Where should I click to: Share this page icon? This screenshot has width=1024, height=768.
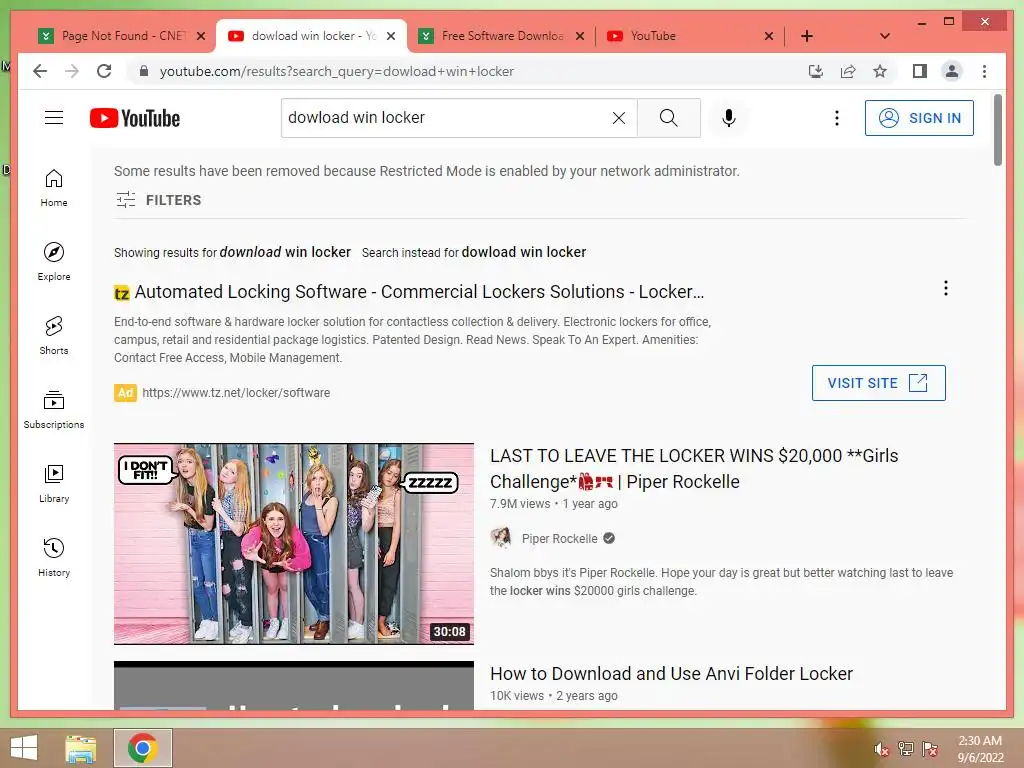848,71
